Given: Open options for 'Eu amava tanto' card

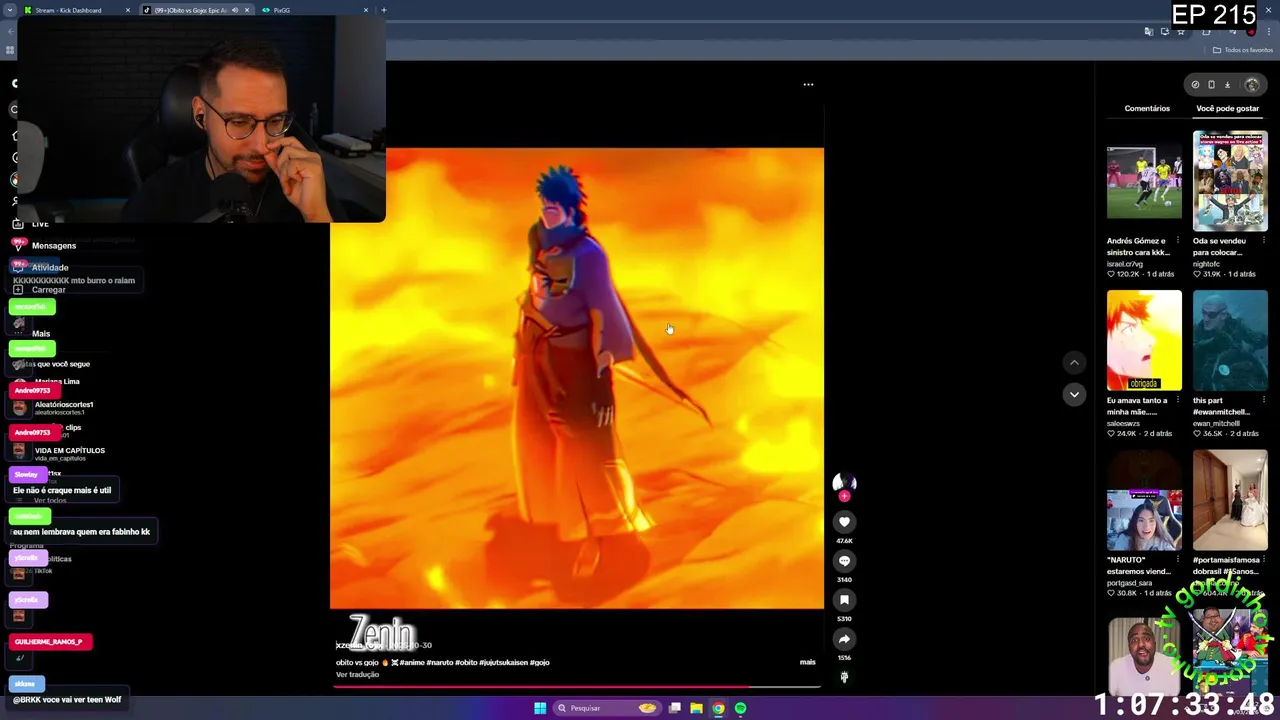Looking at the screenshot, I should pos(1177,400).
